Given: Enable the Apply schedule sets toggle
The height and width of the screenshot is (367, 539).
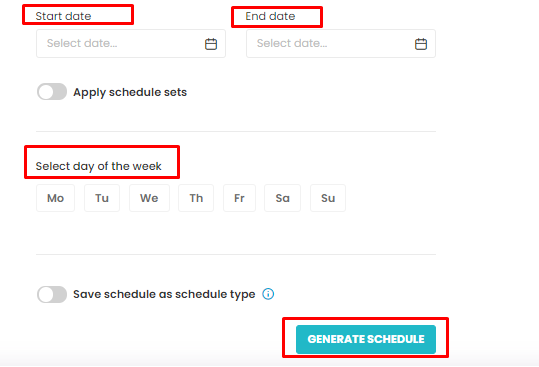Looking at the screenshot, I should [x=52, y=92].
